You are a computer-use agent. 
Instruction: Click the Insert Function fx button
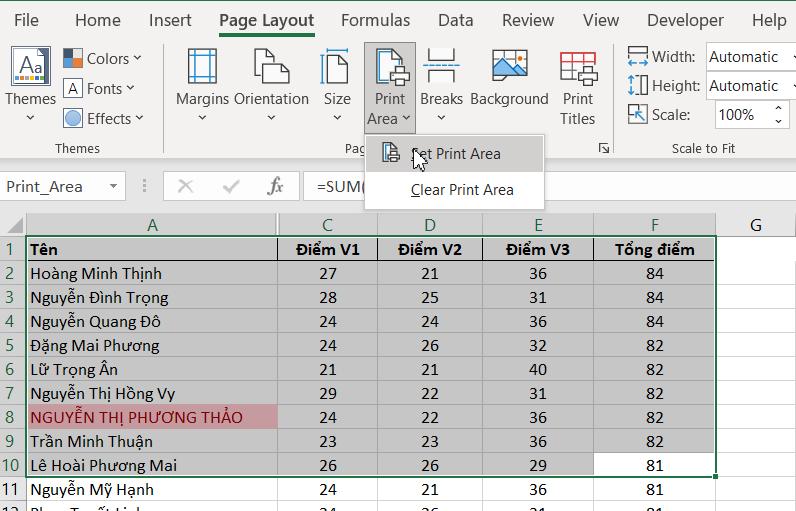point(275,186)
